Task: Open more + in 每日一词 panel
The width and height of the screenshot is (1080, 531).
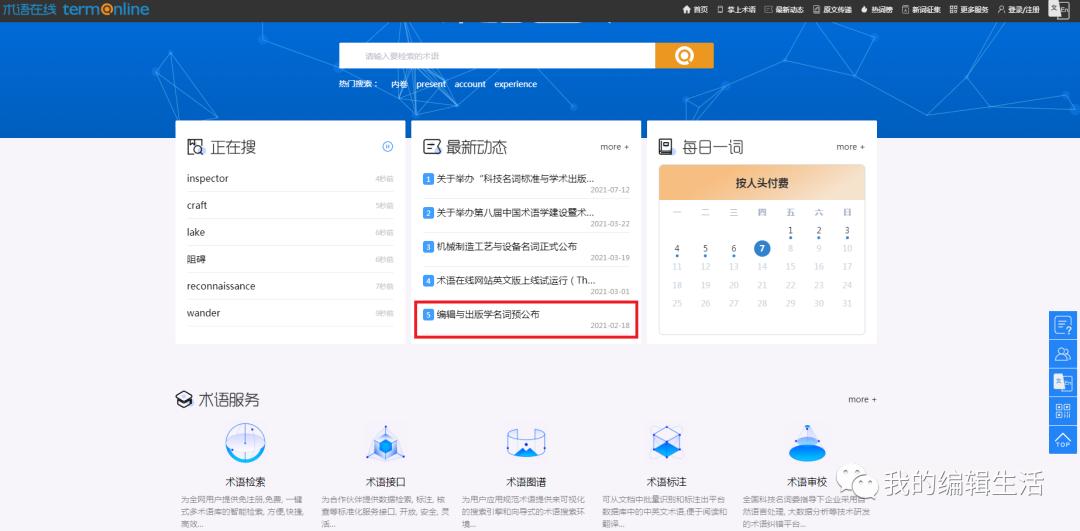Action: point(851,147)
